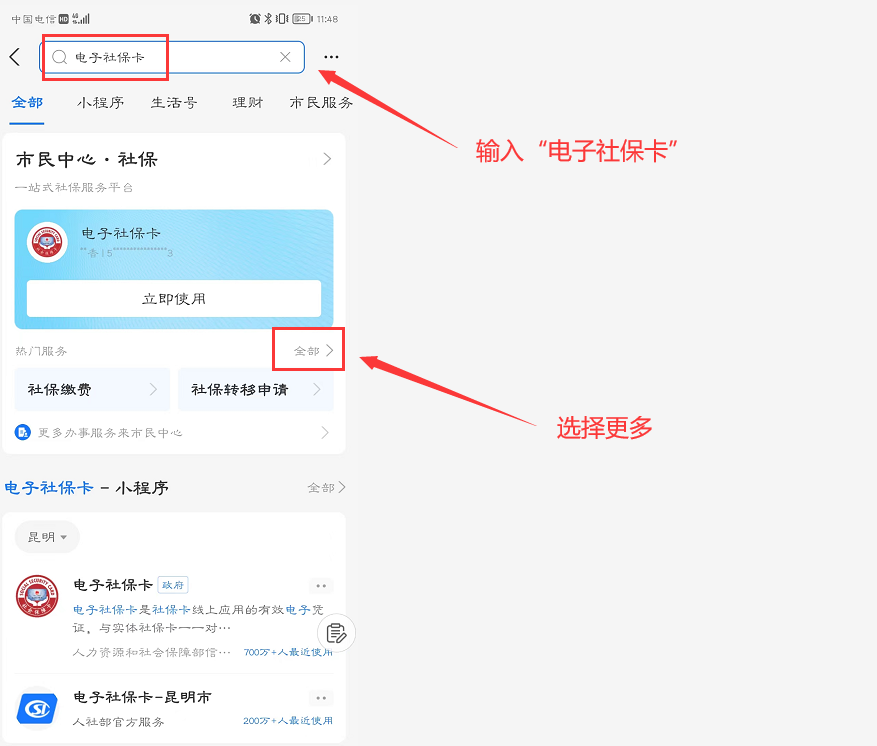Switch to the 全部 tab
This screenshot has width=877, height=746.
(x=27, y=102)
